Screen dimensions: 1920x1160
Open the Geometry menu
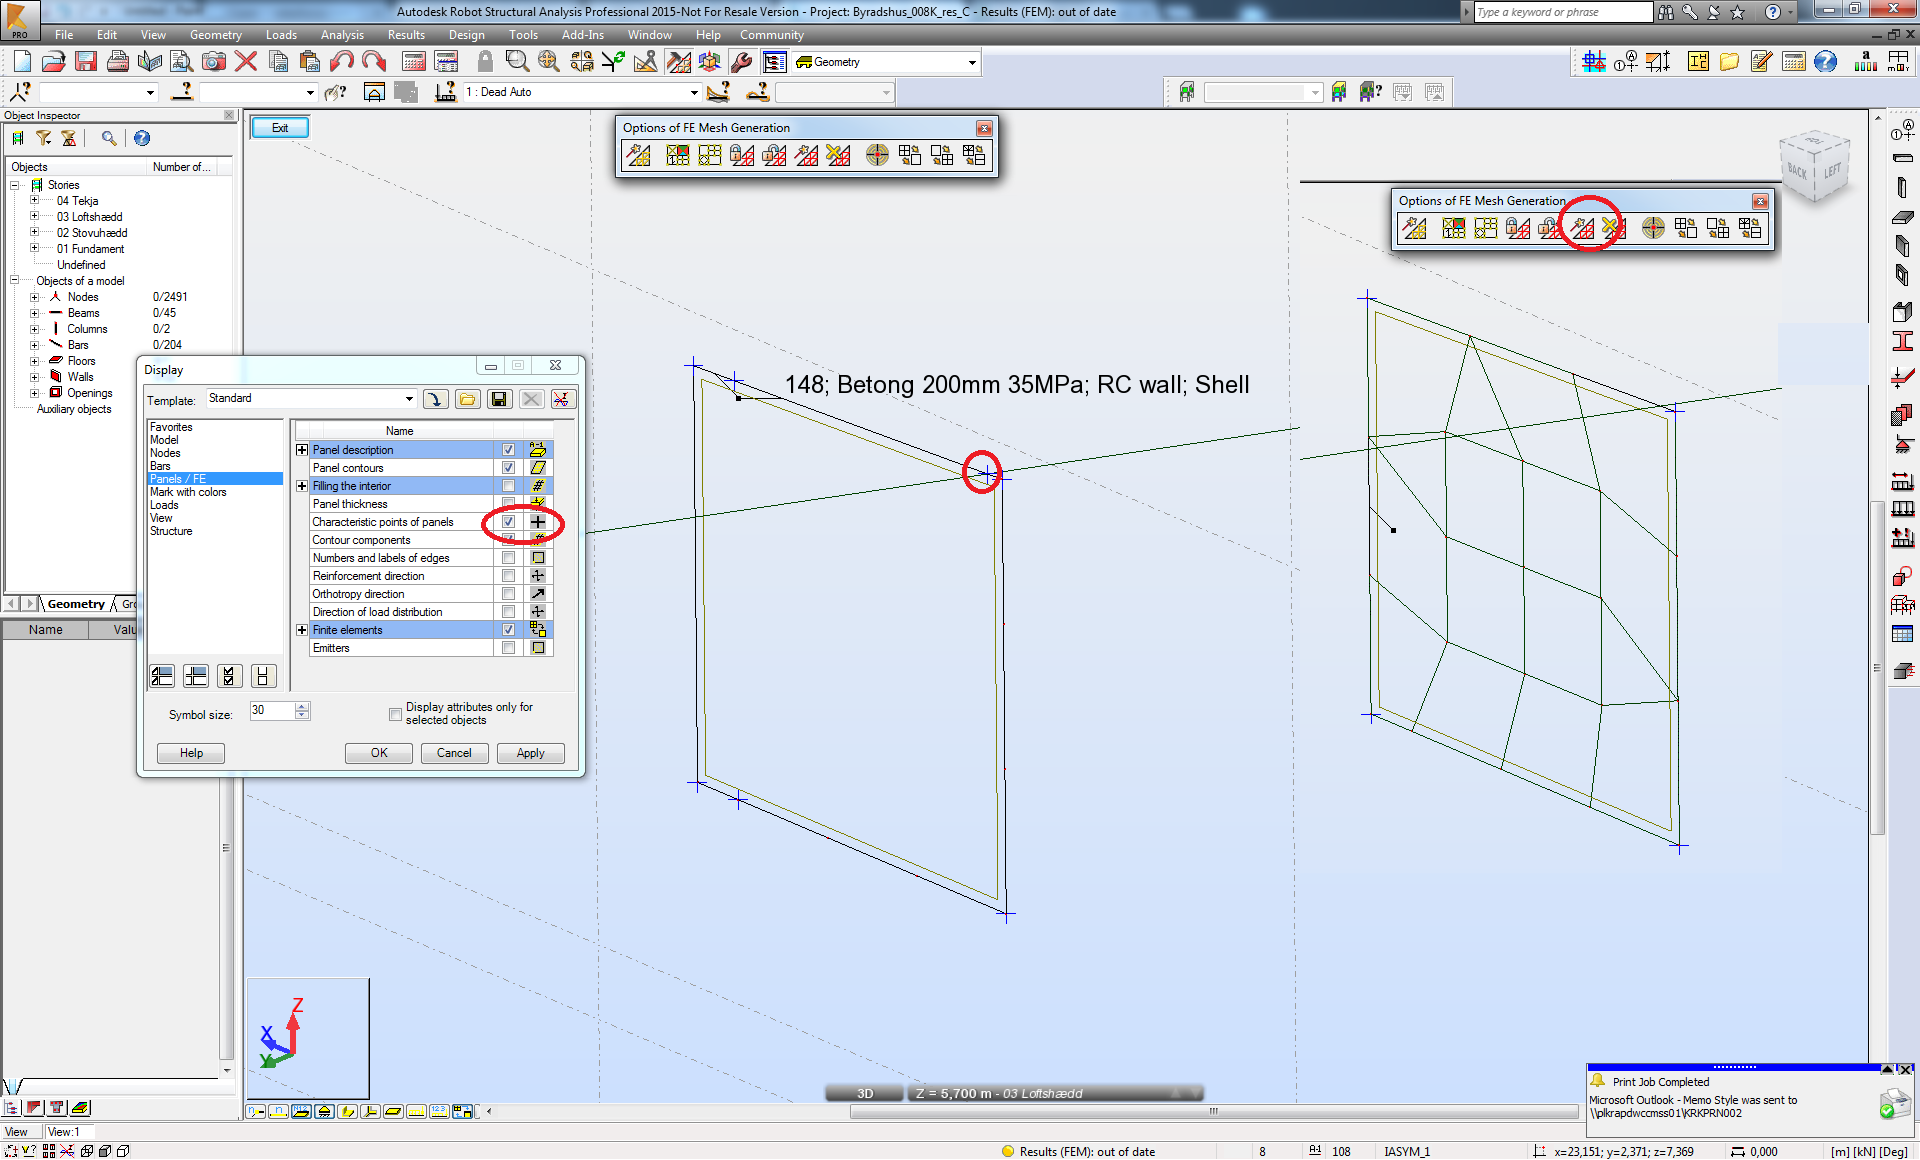point(216,34)
